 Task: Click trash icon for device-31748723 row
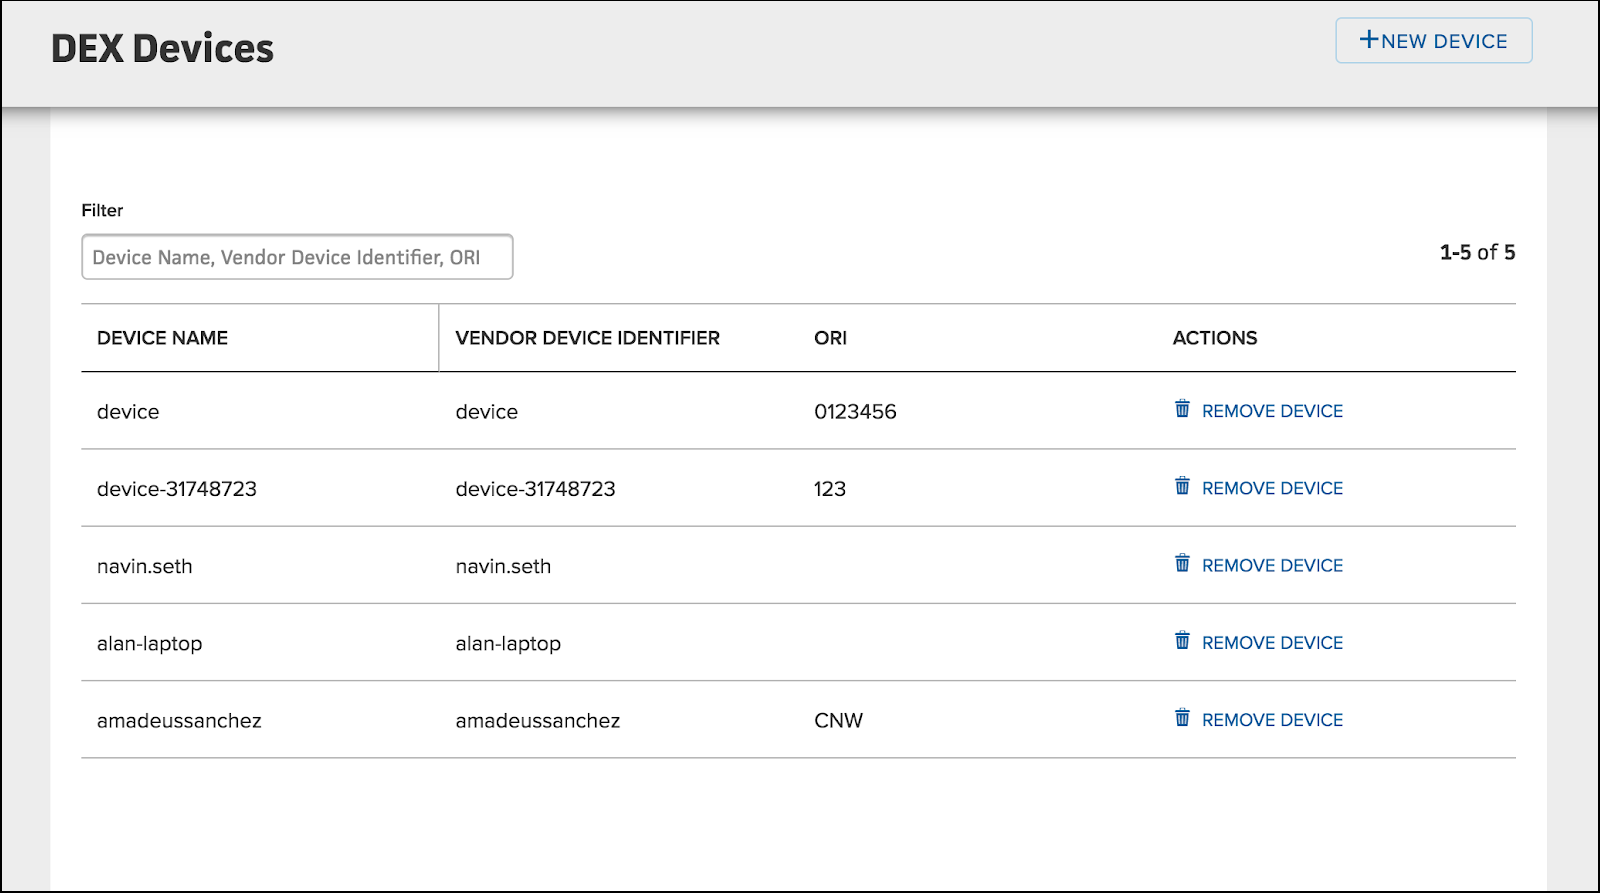coord(1182,486)
